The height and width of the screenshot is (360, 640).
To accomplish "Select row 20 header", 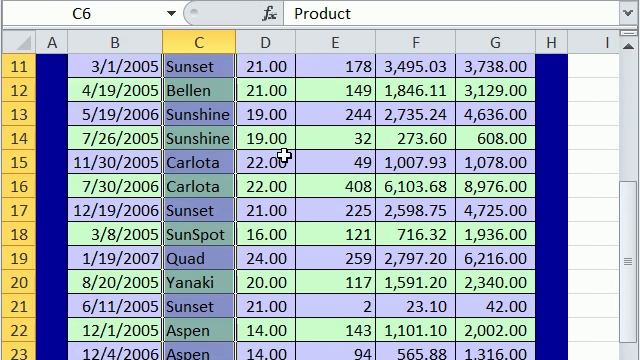I will pyautogui.click(x=19, y=282).
